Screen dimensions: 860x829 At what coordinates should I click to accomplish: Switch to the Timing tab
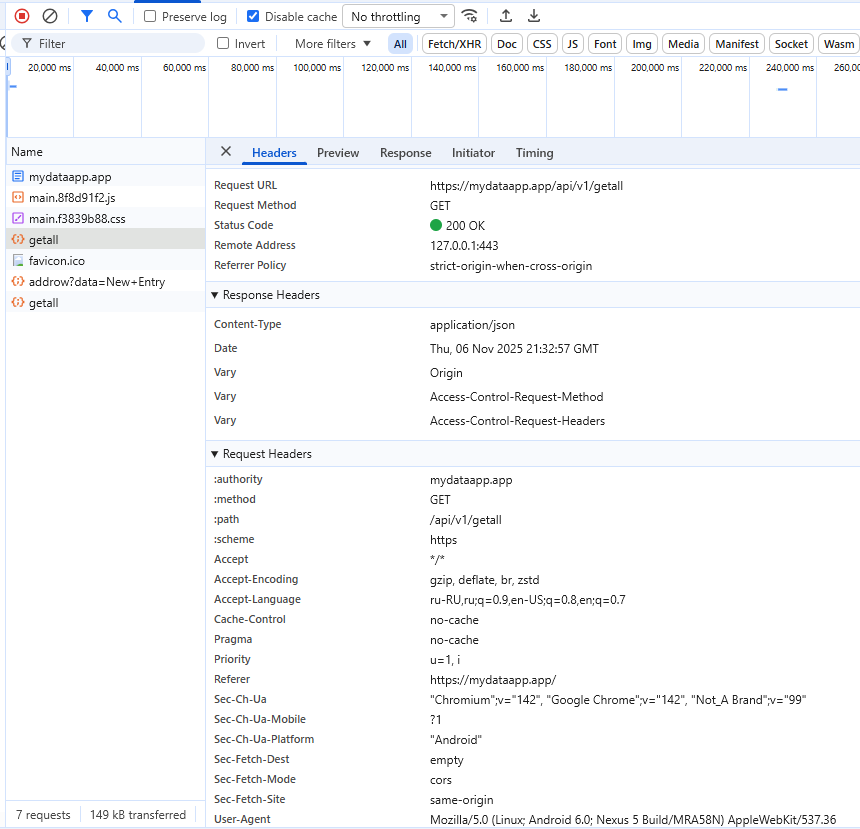coord(534,153)
